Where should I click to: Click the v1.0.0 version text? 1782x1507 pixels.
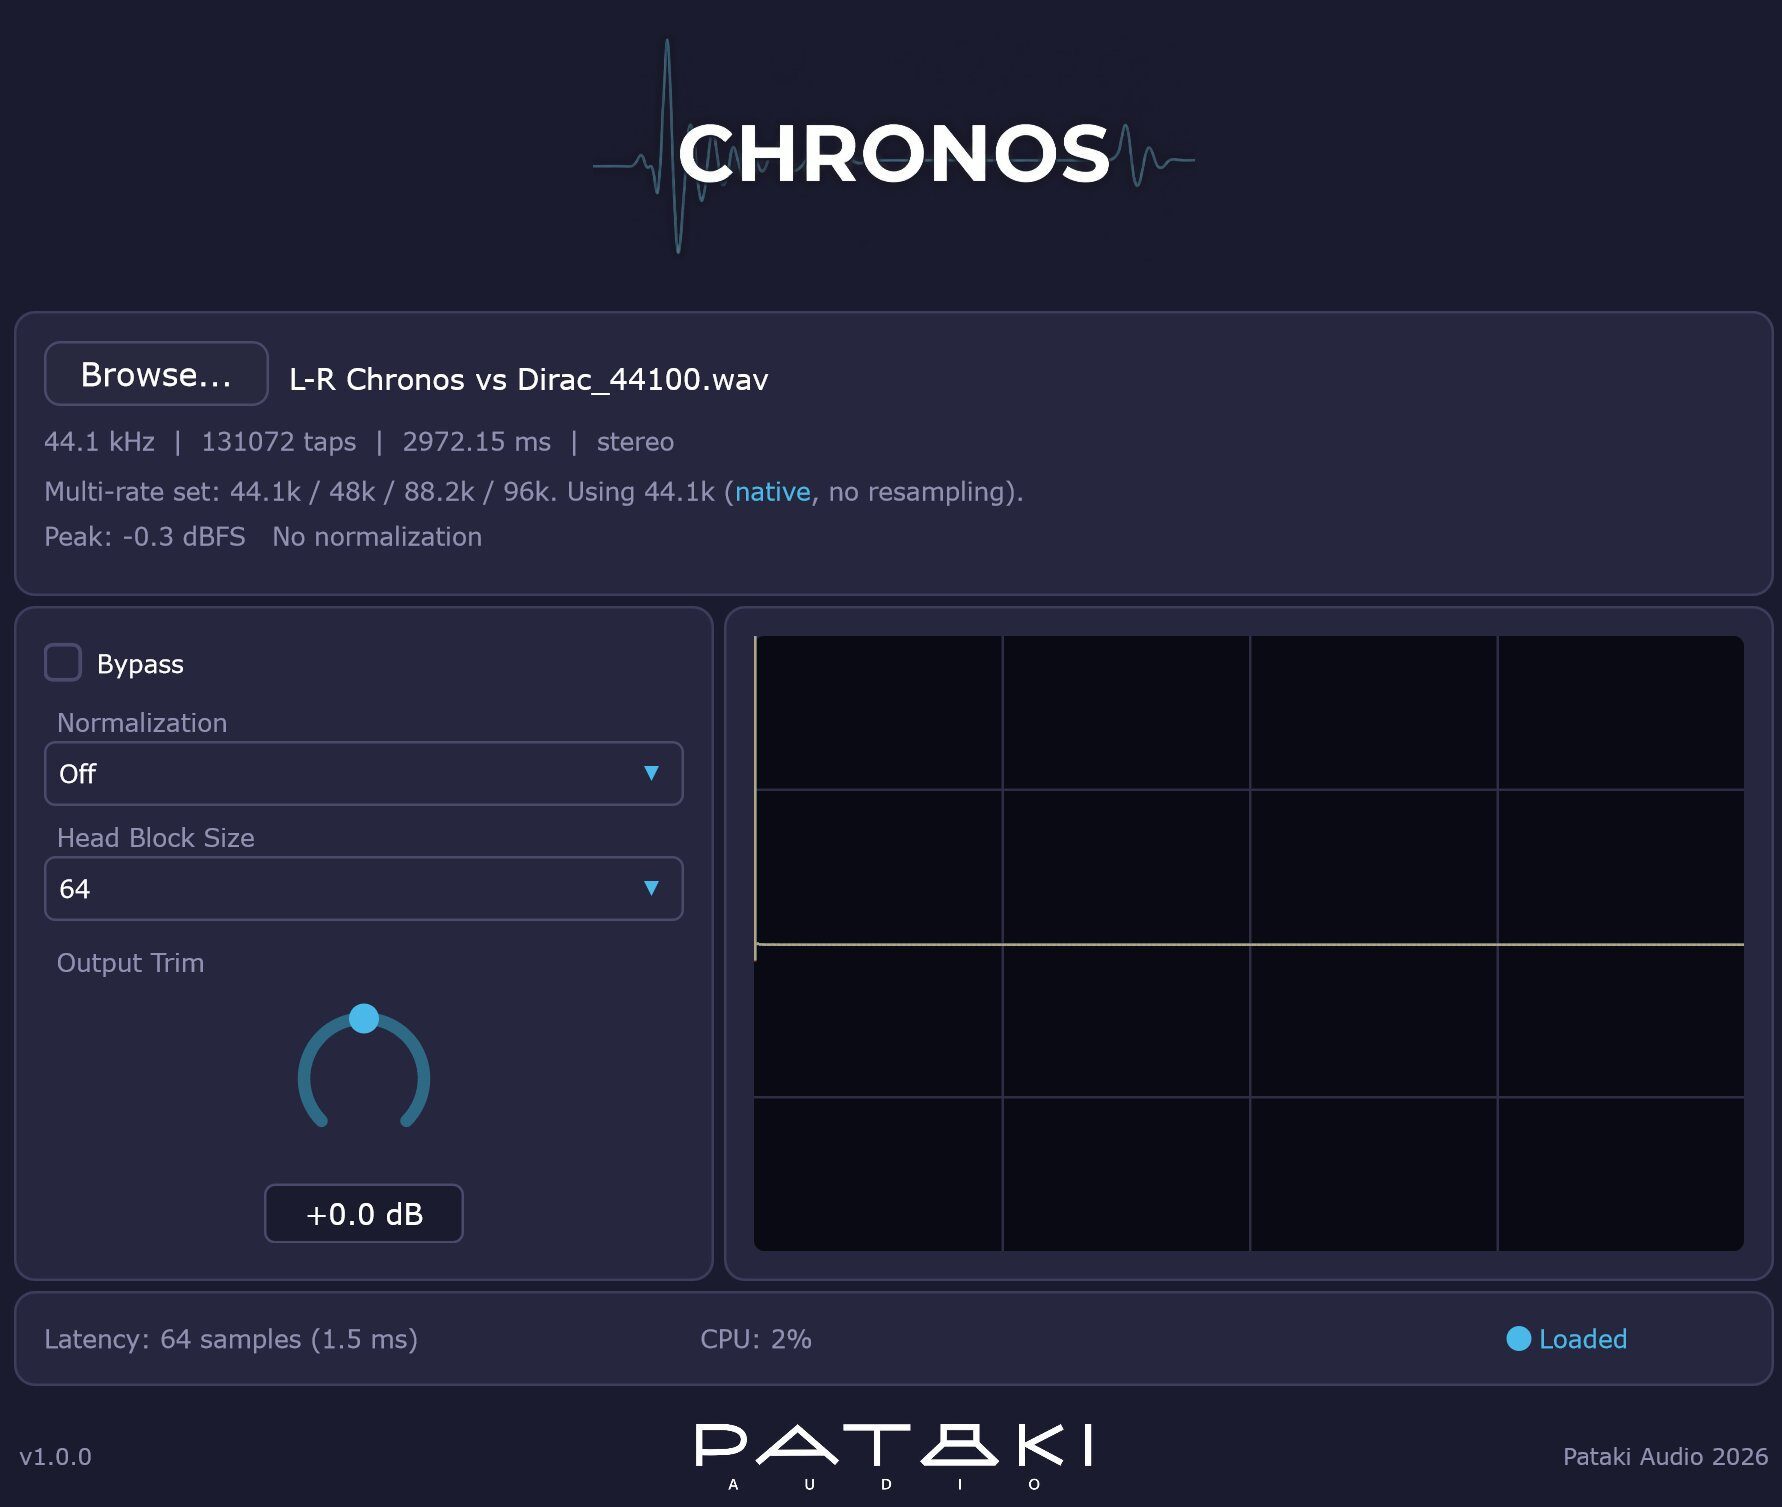(x=56, y=1457)
